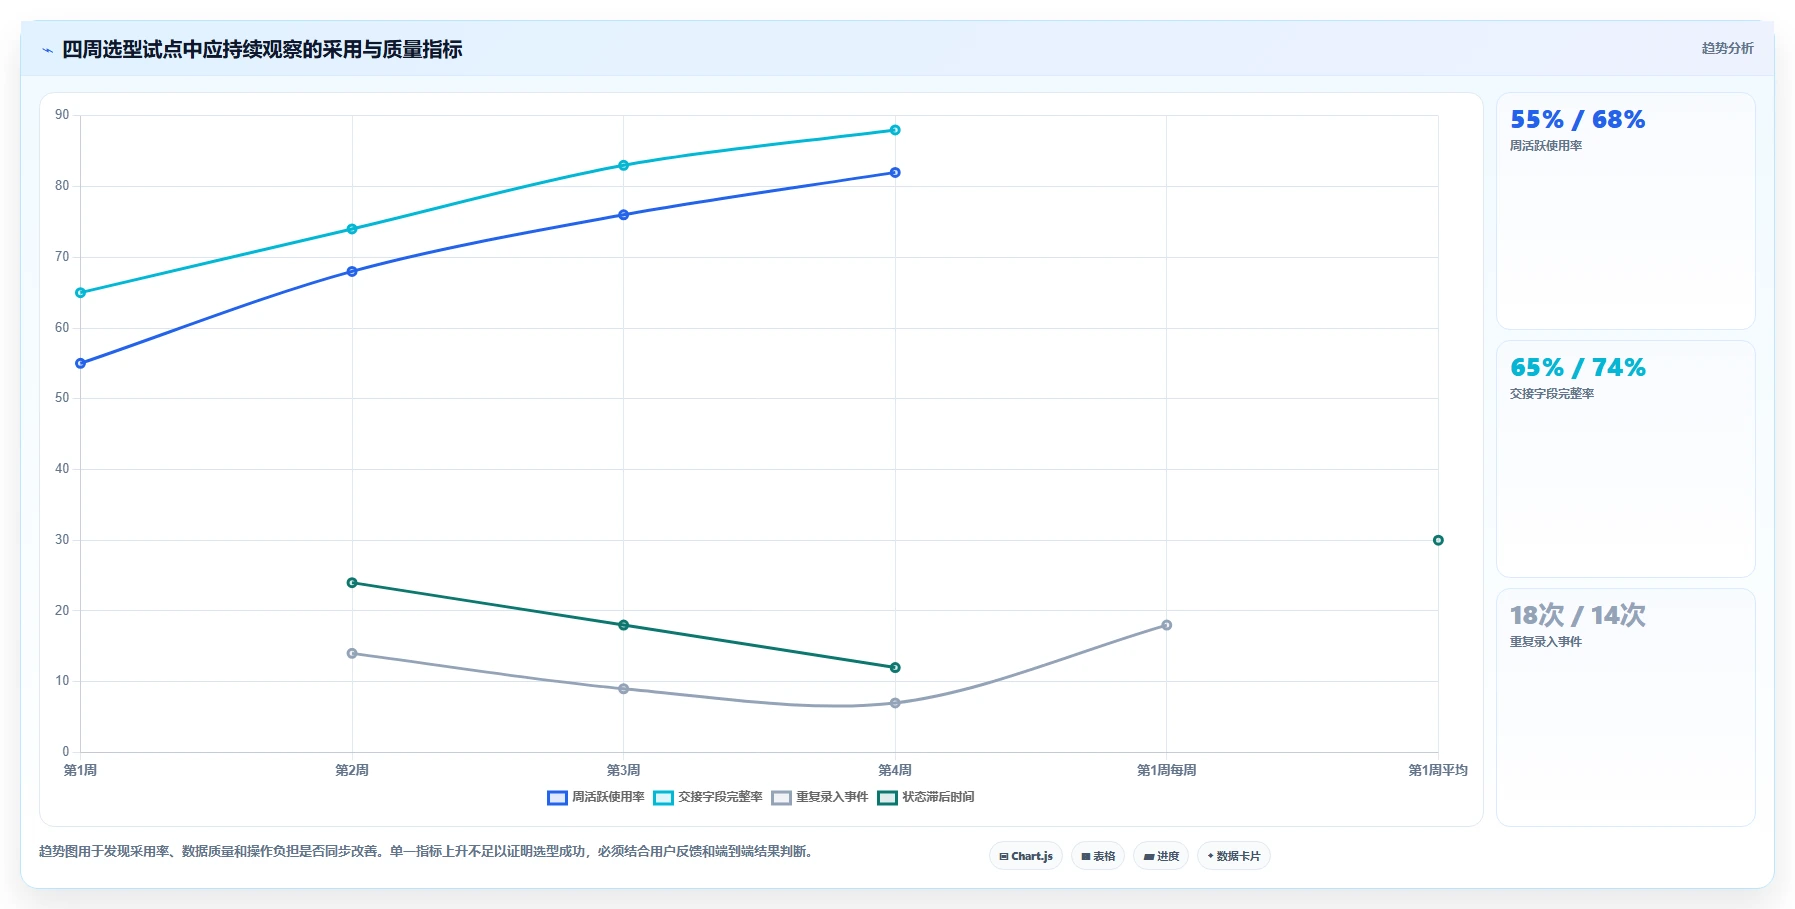Click the 表格 chip
Image resolution: width=1795 pixels, height=909 pixels.
coord(1098,856)
